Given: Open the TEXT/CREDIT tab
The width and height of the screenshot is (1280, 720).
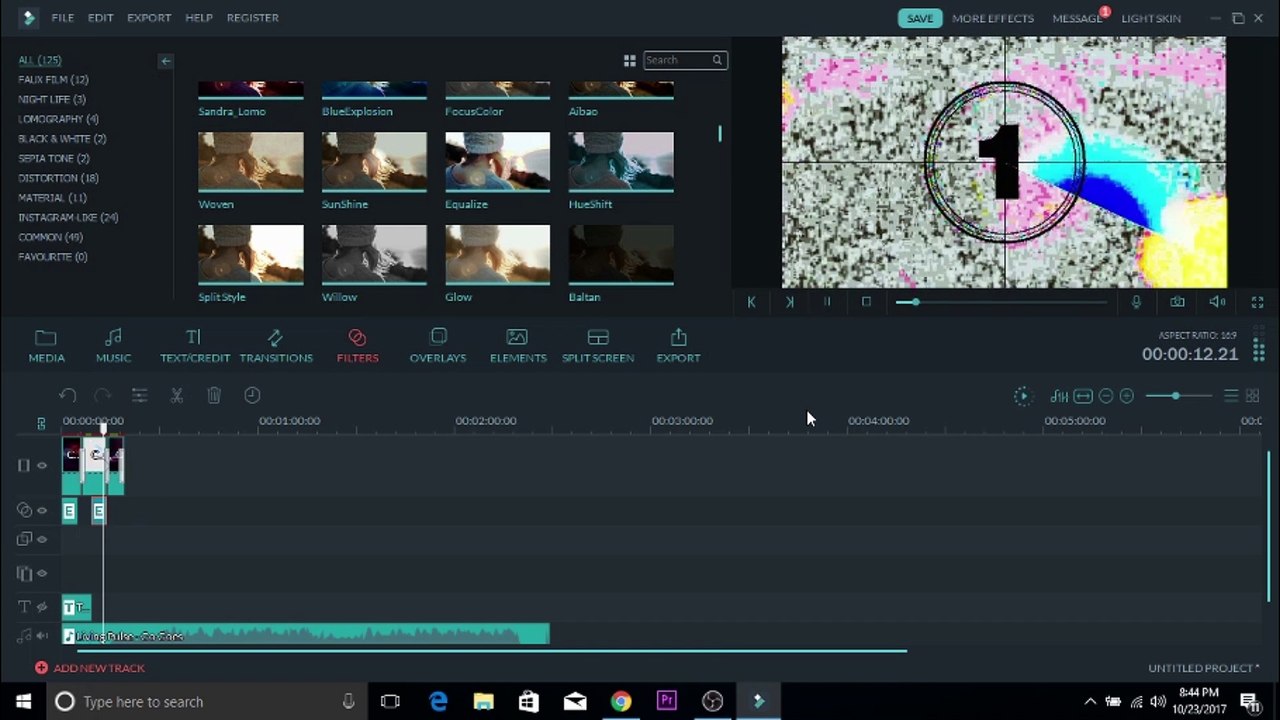Looking at the screenshot, I should click(195, 346).
